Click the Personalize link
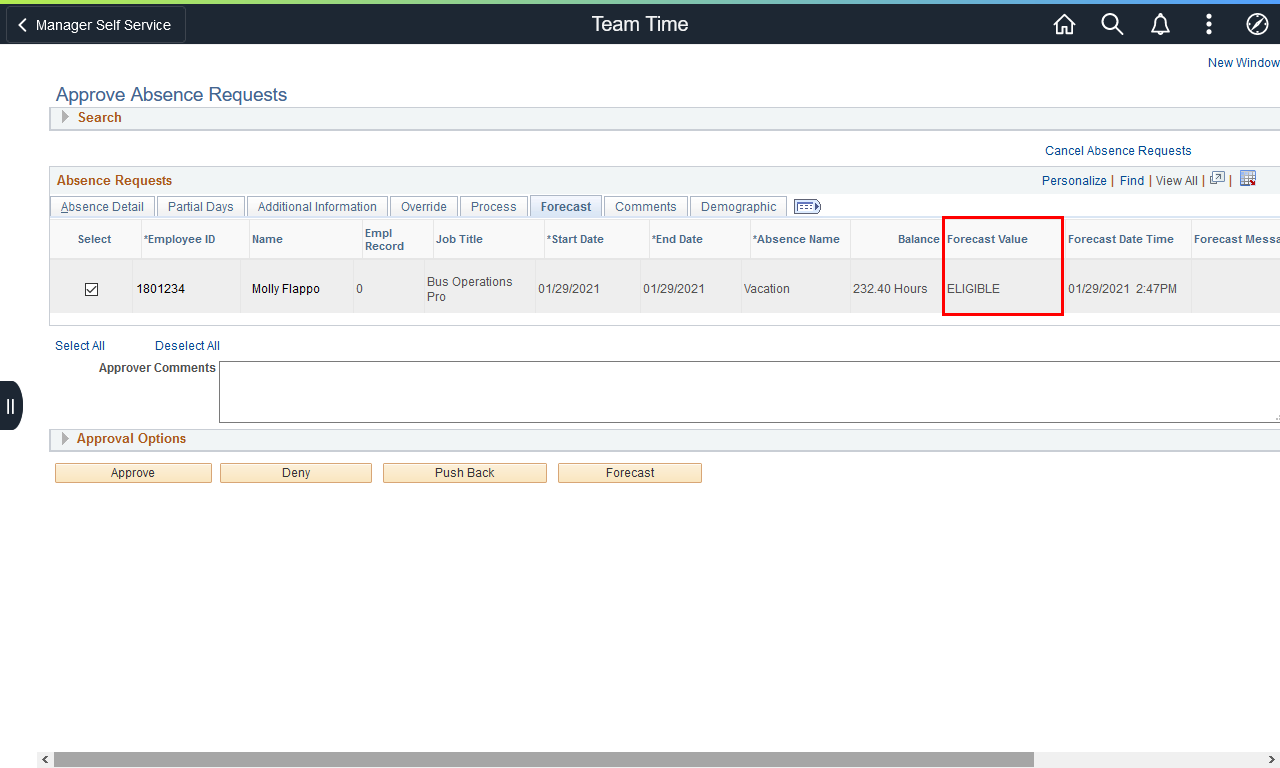This screenshot has height=768, width=1280. coord(1074,181)
